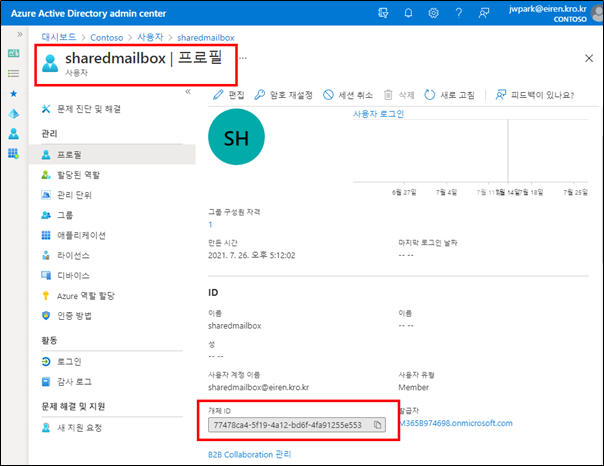604x466 pixels.
Task: Select sharedmailbox@eiren.kro.kr account name text
Action: 258,387
